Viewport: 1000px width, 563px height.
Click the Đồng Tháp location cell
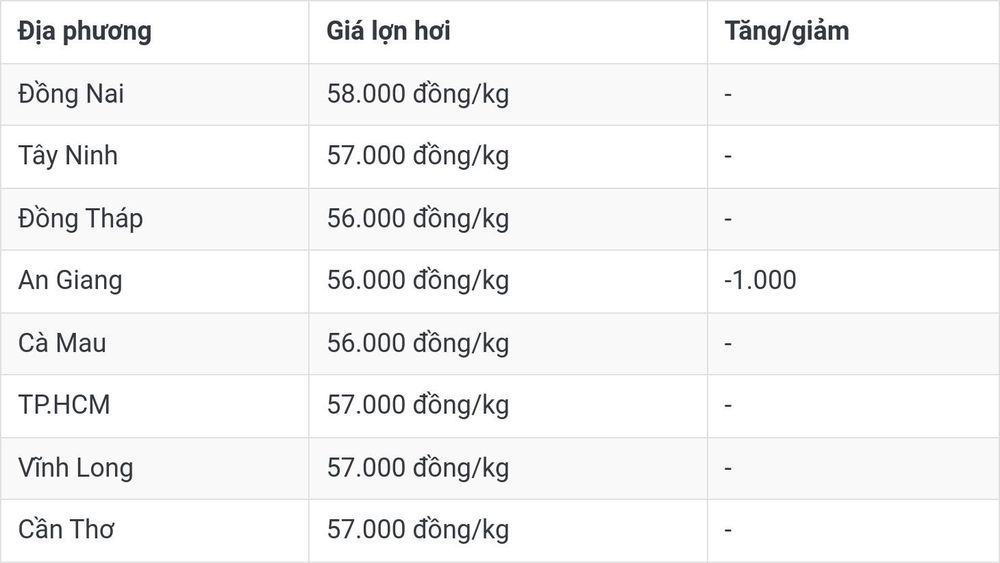click(80, 219)
